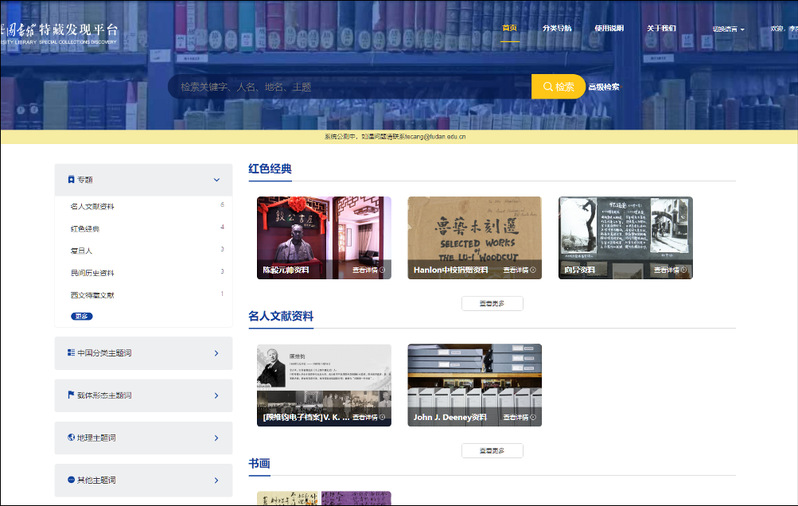
Task: Click the 高级检索 link
Action: coord(604,87)
